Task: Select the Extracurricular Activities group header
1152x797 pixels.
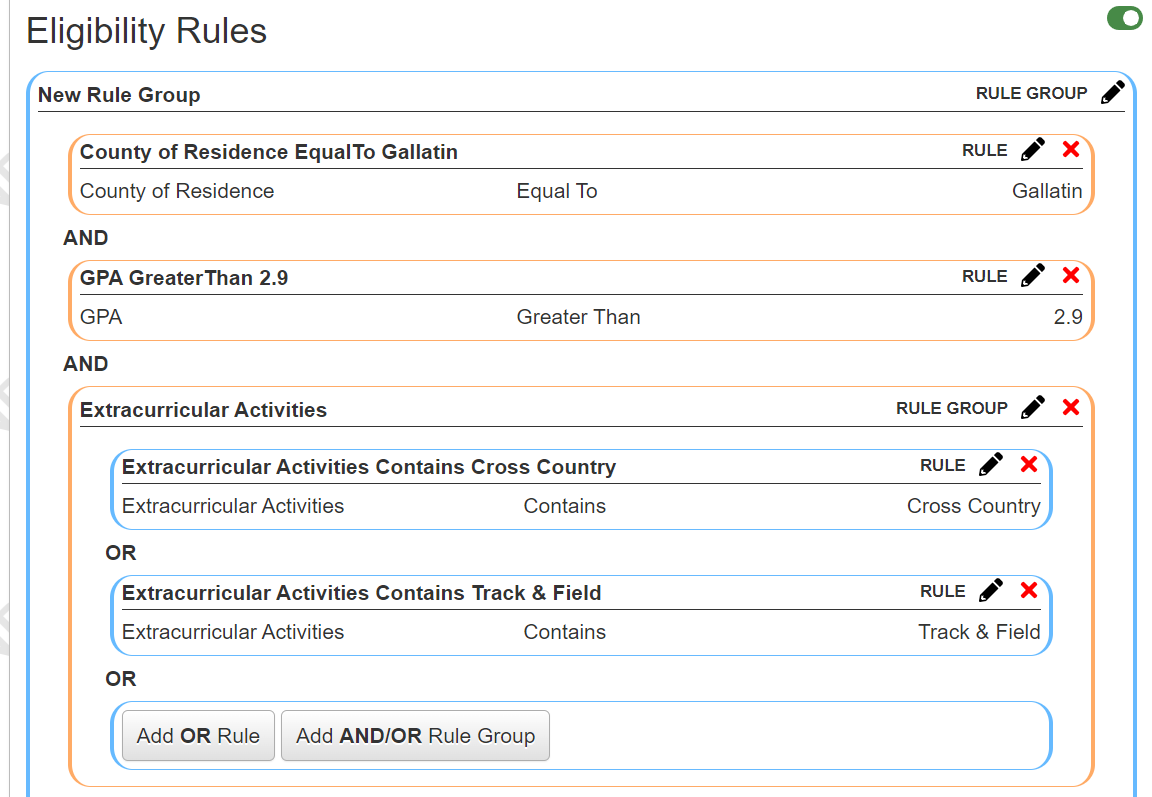Action: pos(204,409)
